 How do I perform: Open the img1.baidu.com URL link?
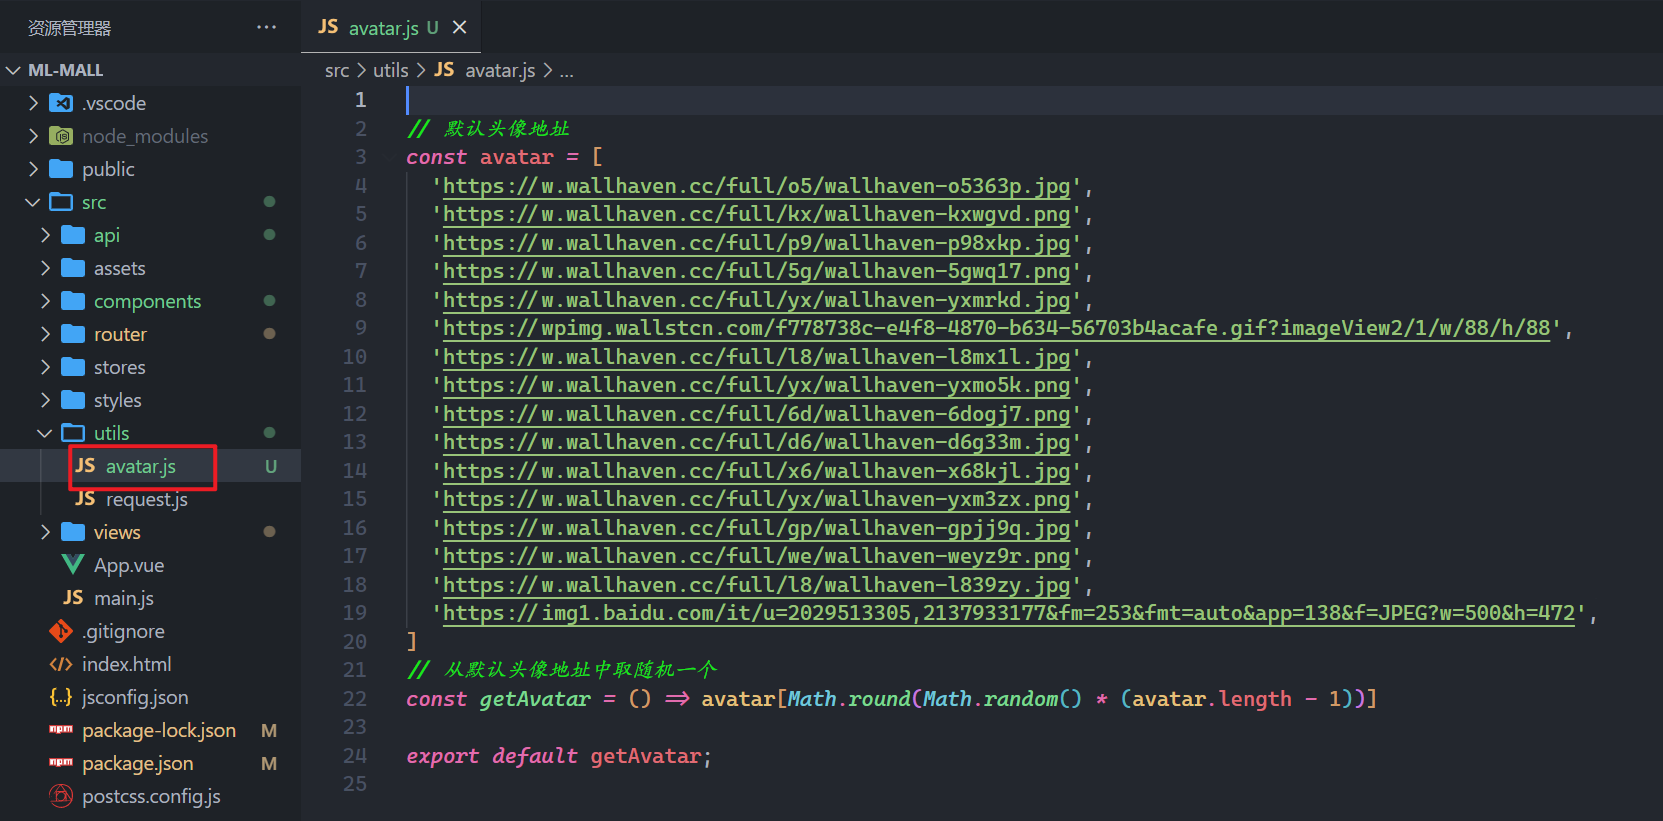coord(1009,613)
